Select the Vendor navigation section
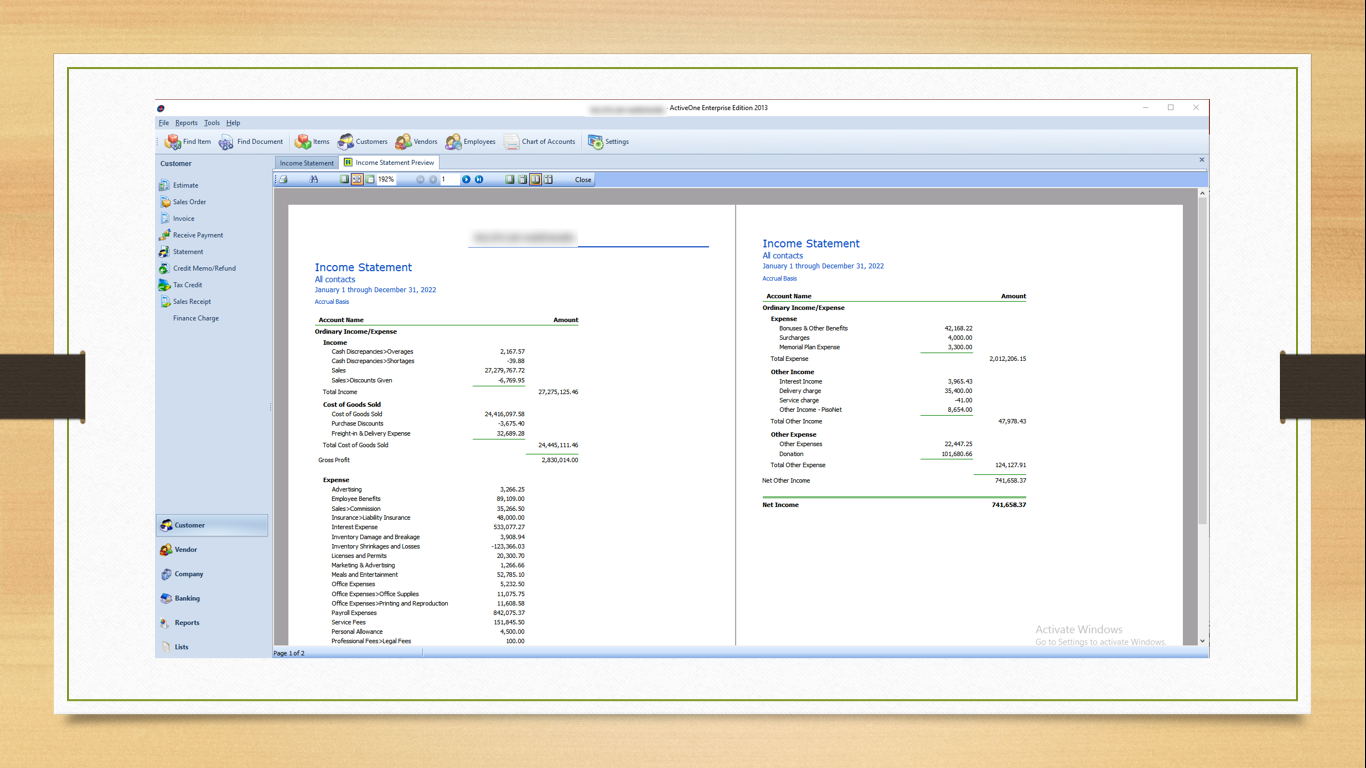The width and height of the screenshot is (1366, 768). 212,550
